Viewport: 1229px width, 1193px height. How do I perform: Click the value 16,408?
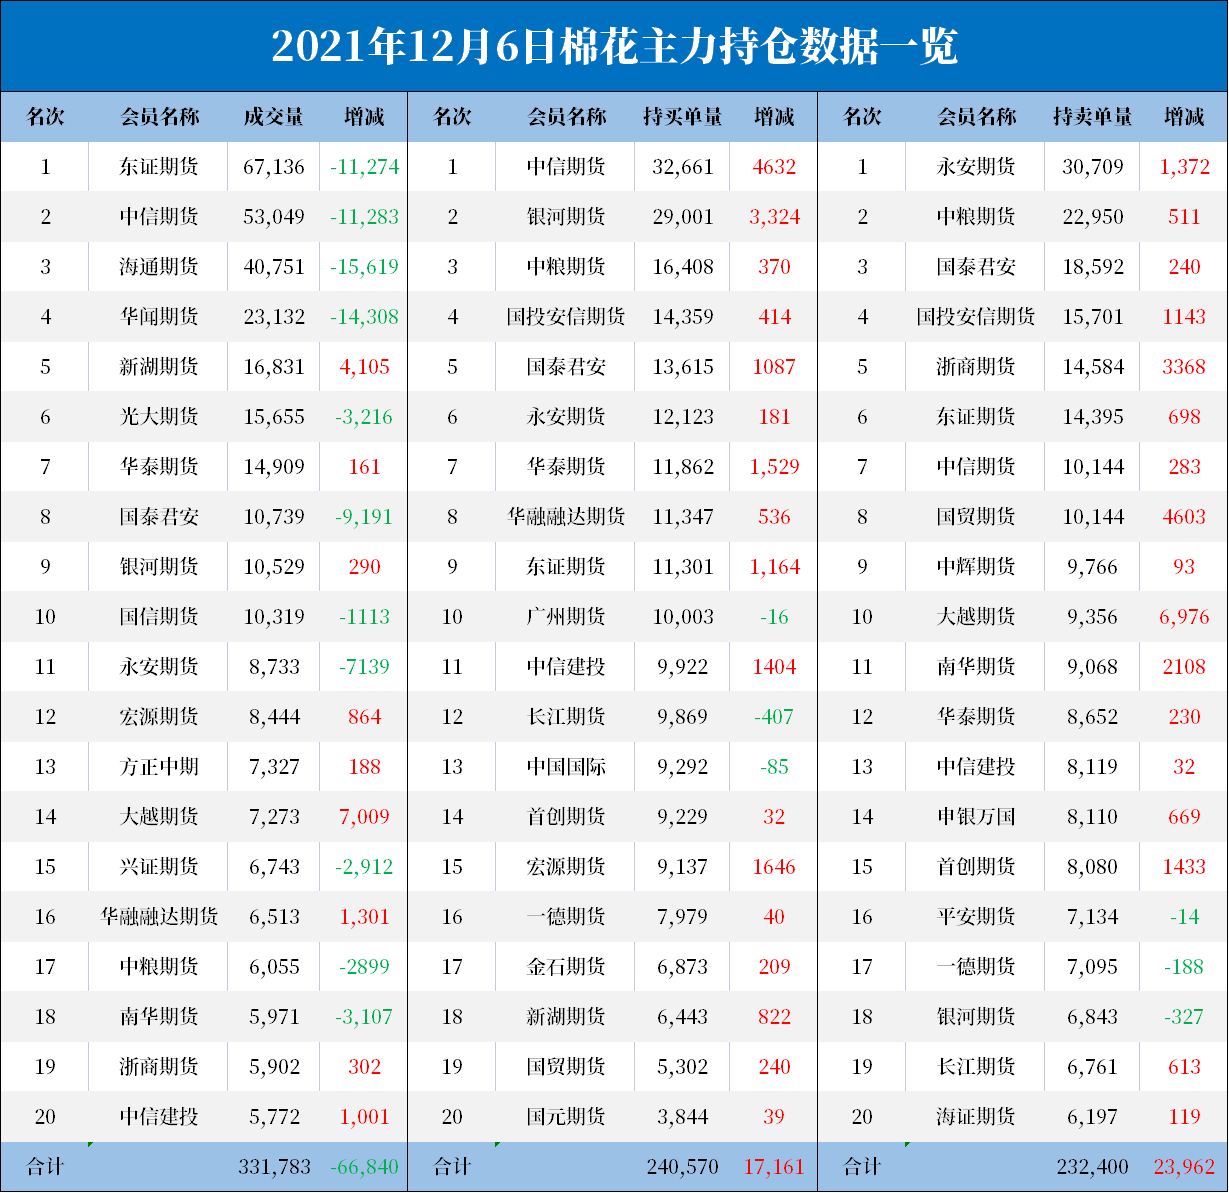(683, 267)
